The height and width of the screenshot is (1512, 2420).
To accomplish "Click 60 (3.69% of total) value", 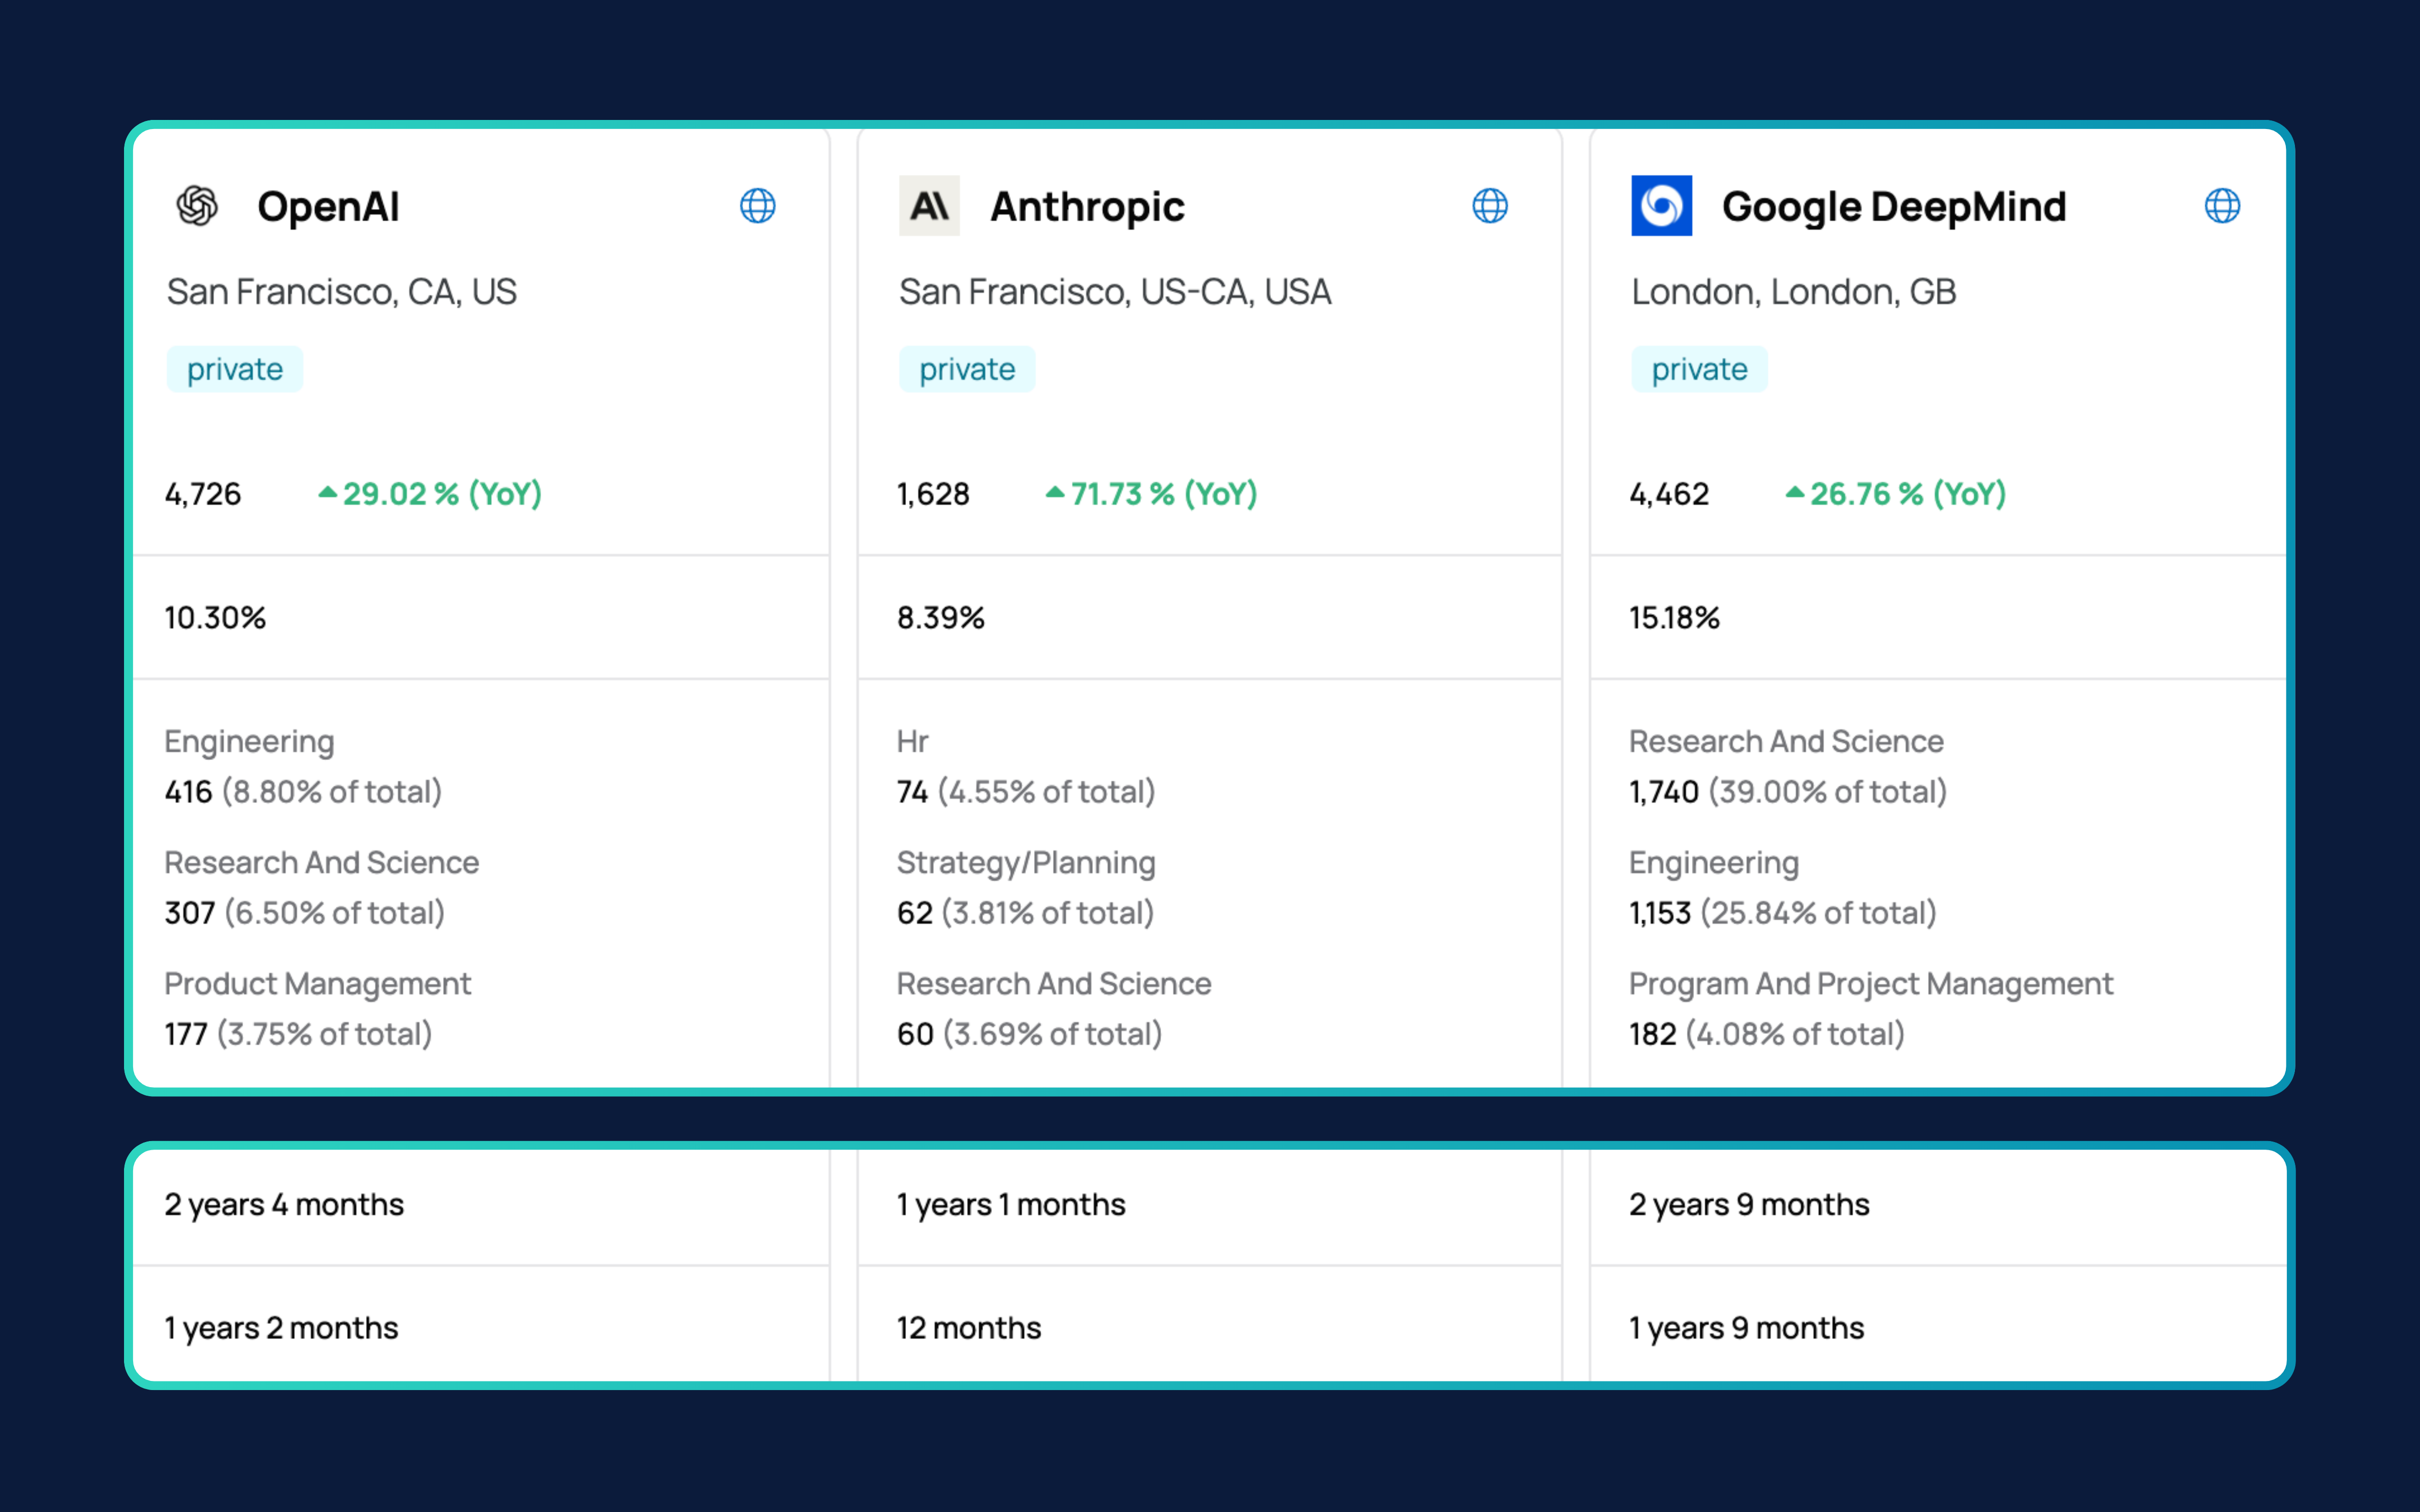I will (1029, 1034).
